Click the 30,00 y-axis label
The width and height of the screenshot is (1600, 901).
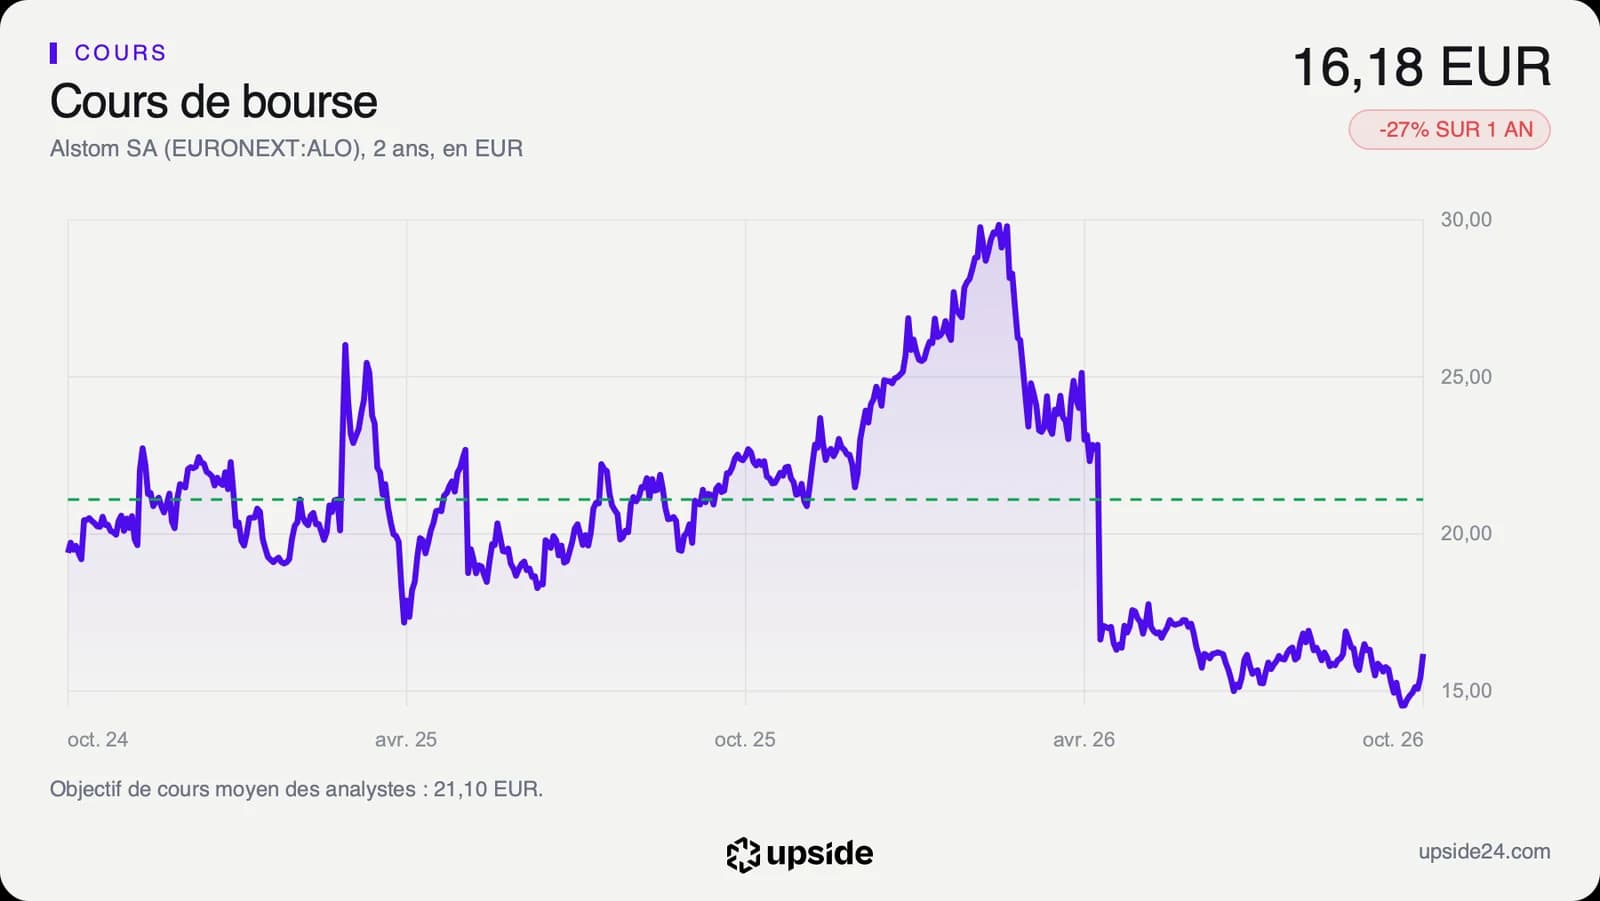coord(1466,220)
